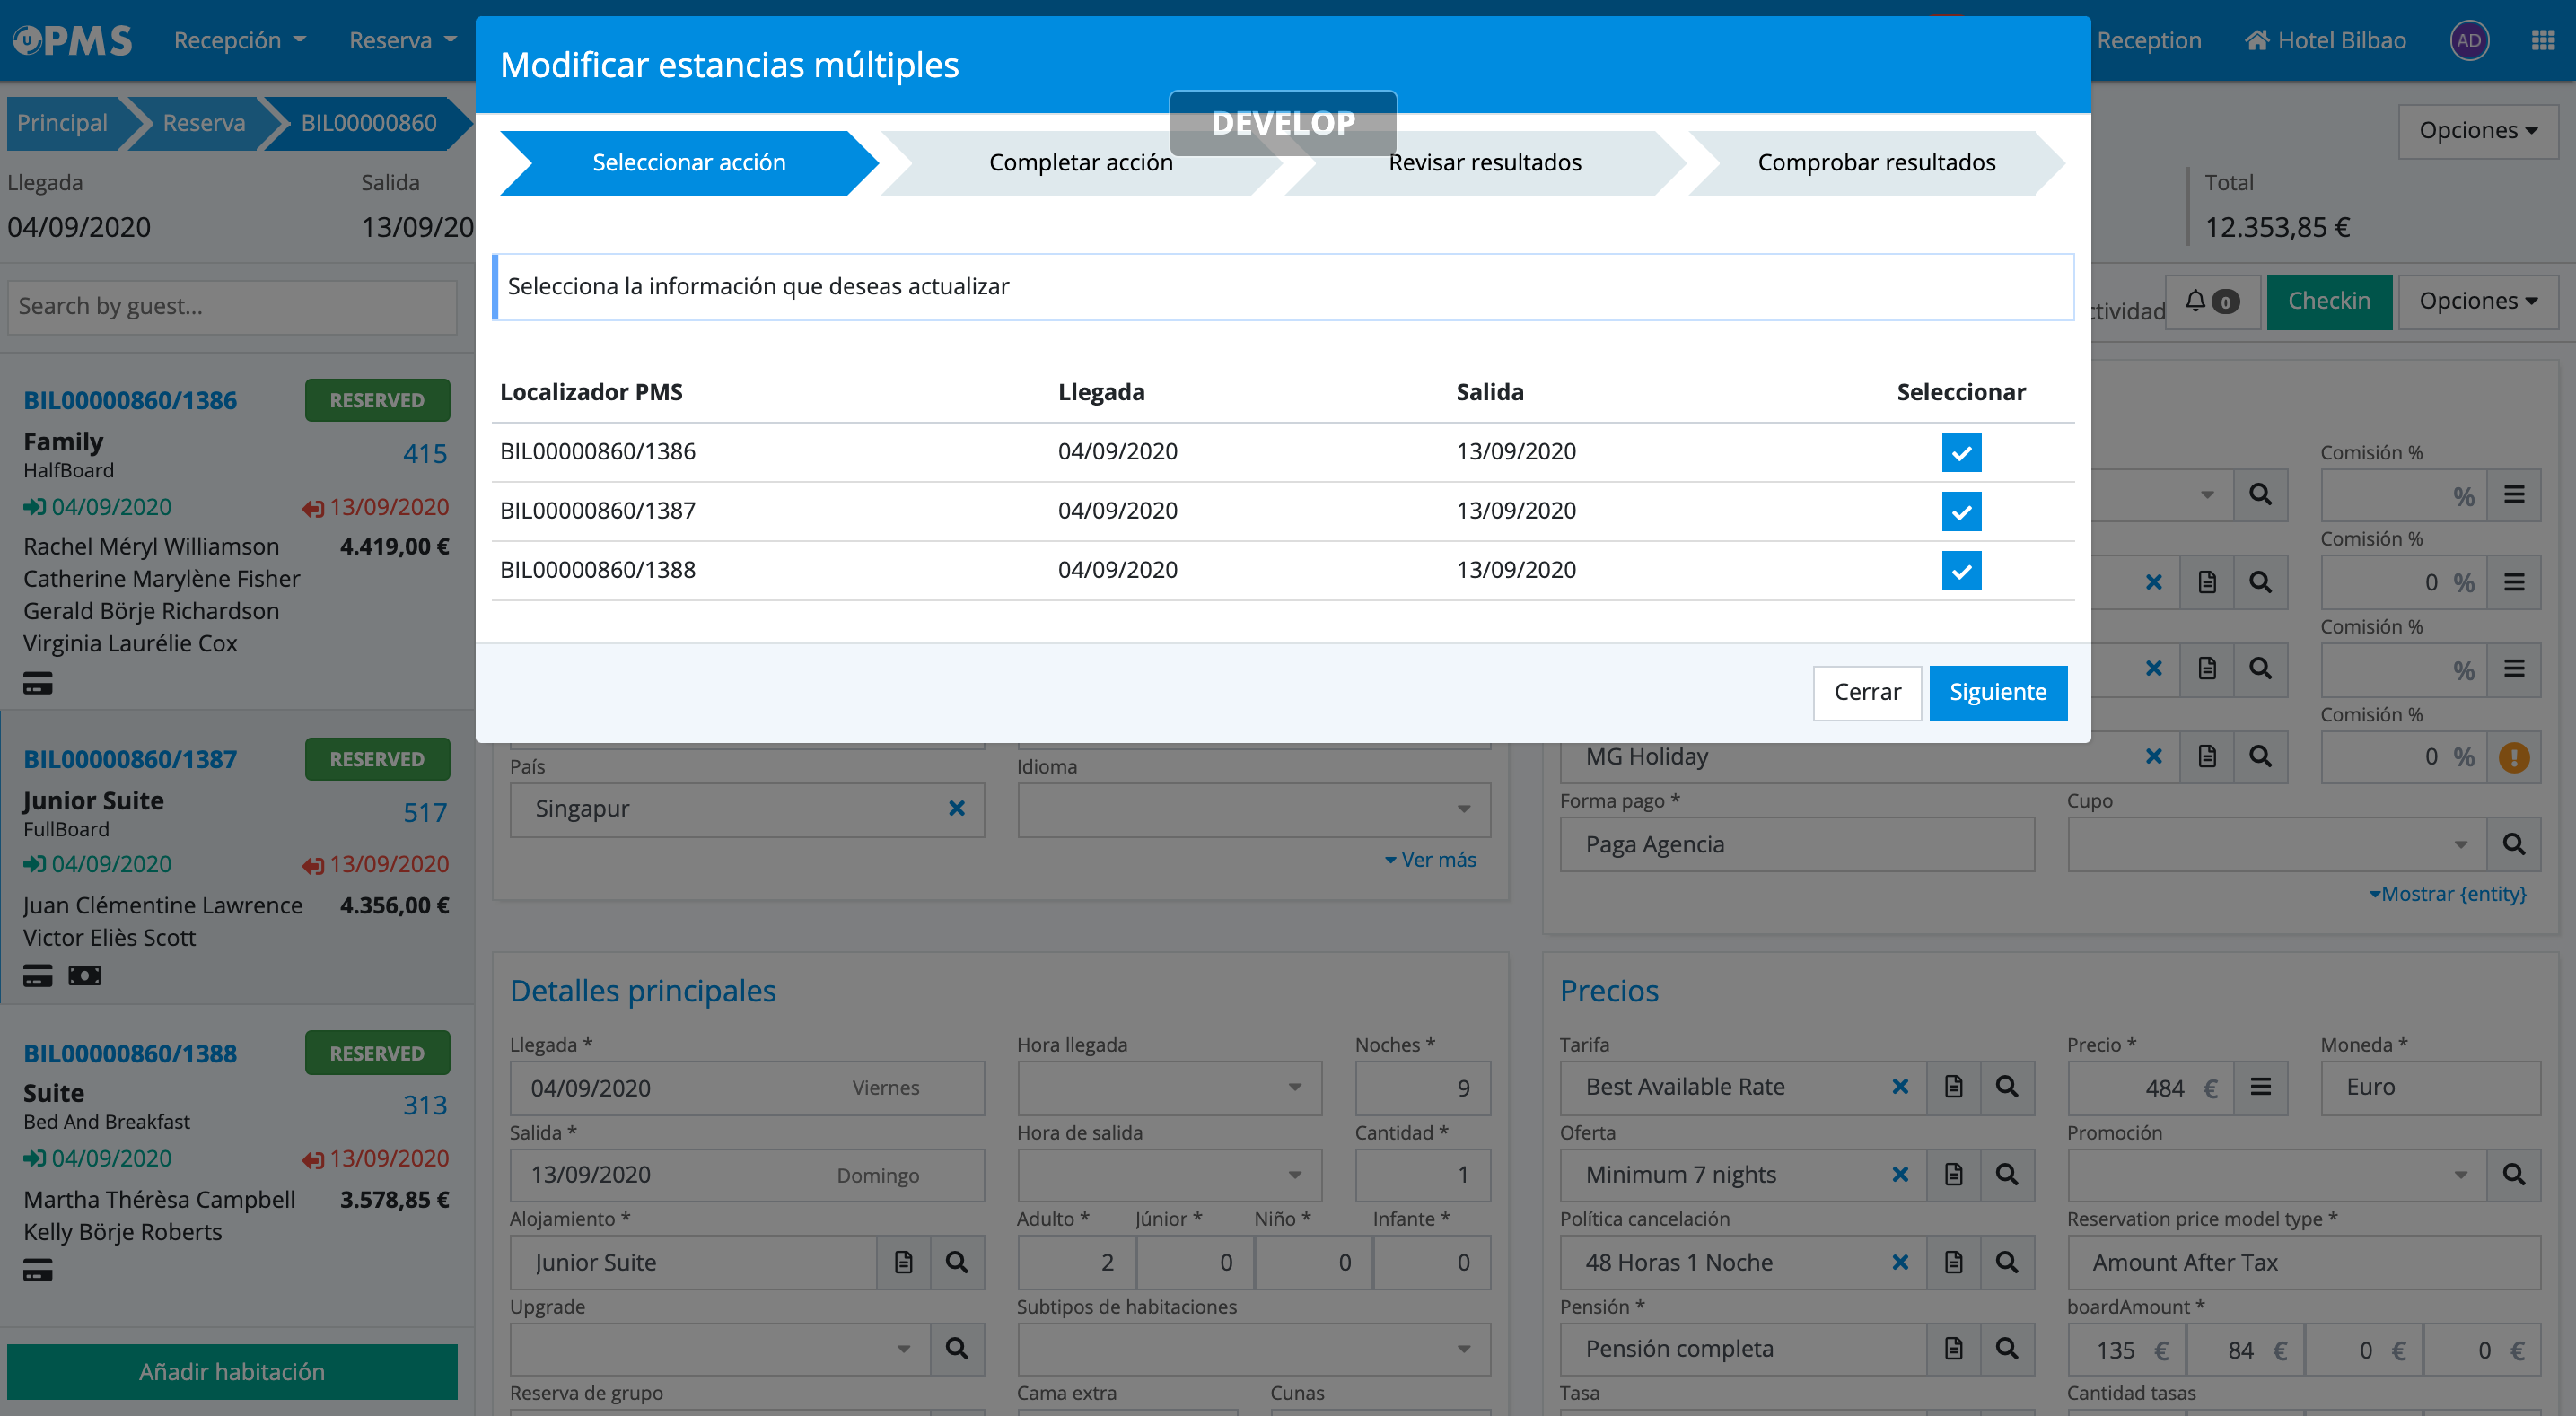Click orange warning icon beside Comisión
The height and width of the screenshot is (1416, 2576).
2514,757
